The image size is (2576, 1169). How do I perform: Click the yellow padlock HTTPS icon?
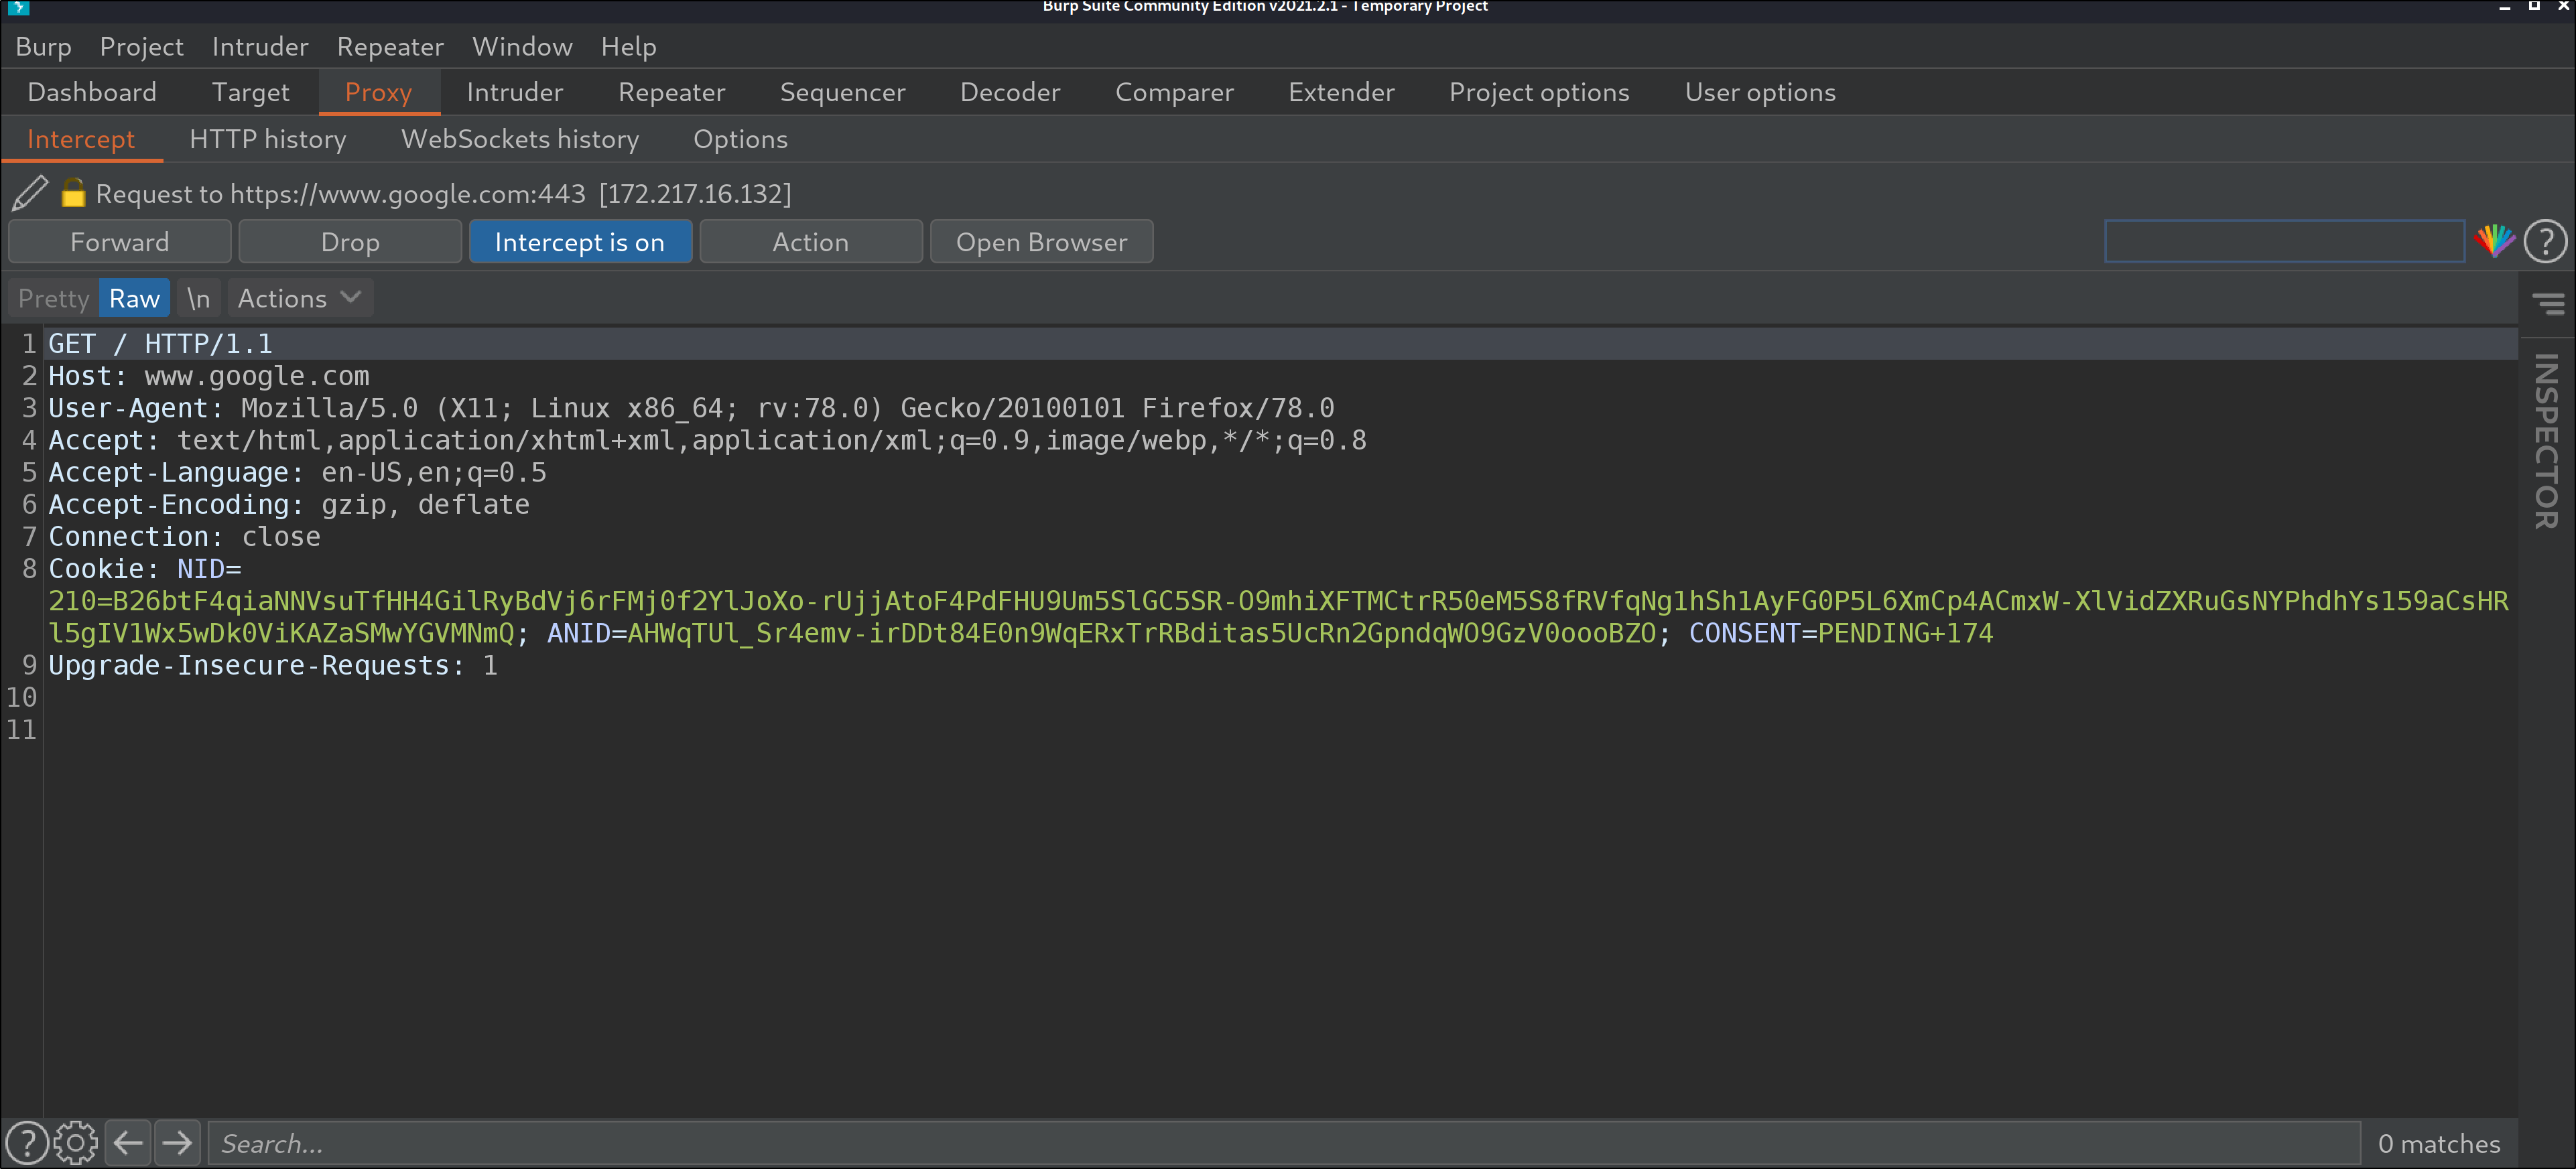pyautogui.click(x=73, y=193)
